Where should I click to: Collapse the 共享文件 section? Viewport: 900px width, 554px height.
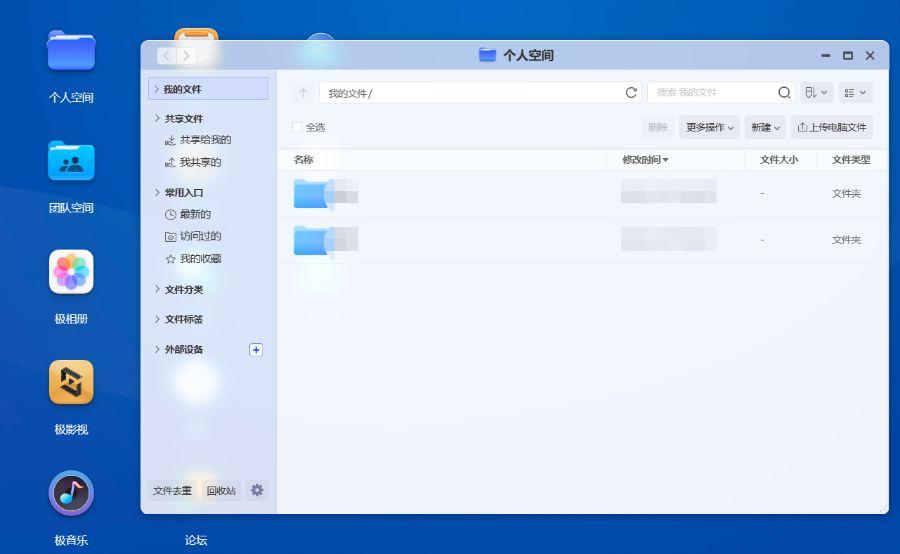(x=157, y=118)
